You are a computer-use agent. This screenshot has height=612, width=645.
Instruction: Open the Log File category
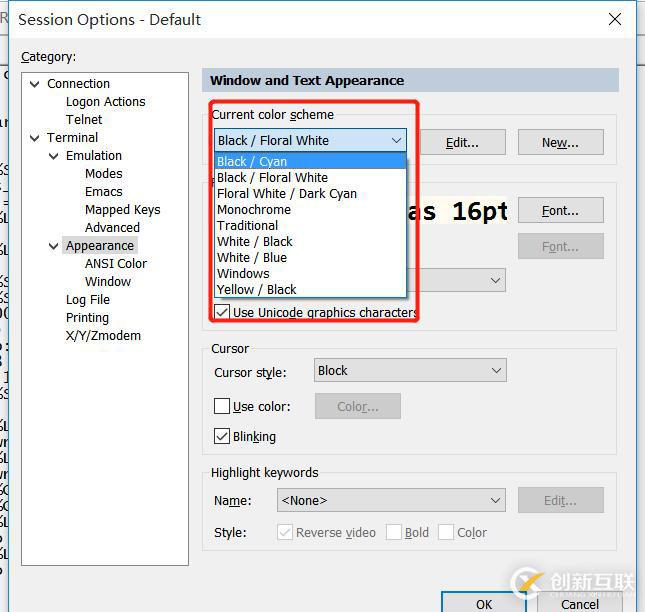pyautogui.click(x=88, y=300)
